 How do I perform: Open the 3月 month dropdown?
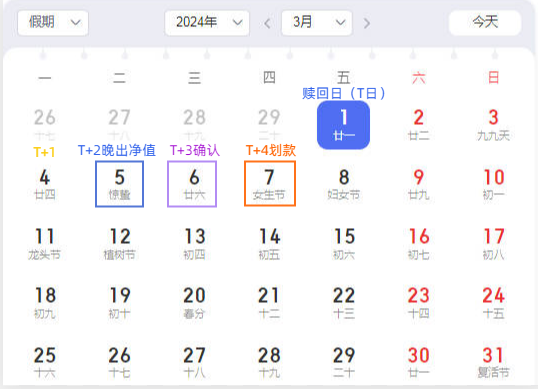317,23
